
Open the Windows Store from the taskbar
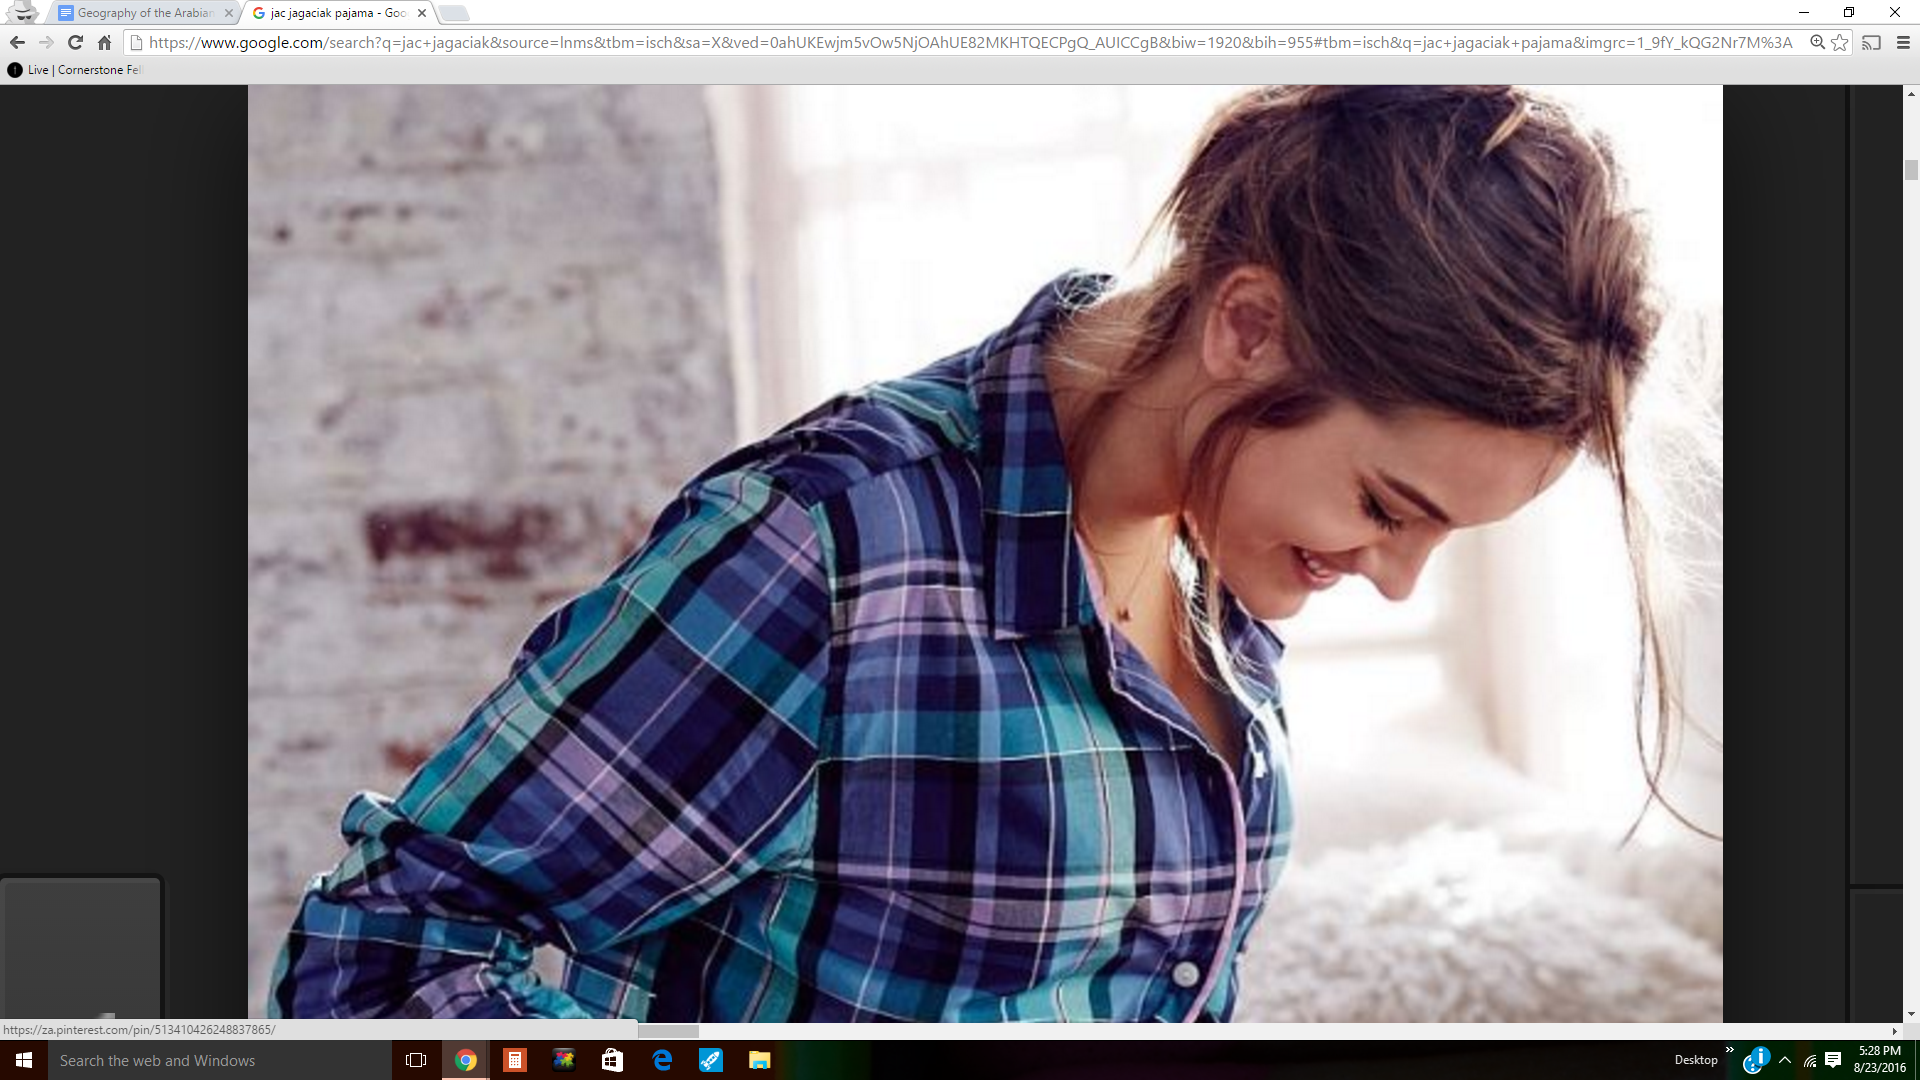(x=612, y=1060)
